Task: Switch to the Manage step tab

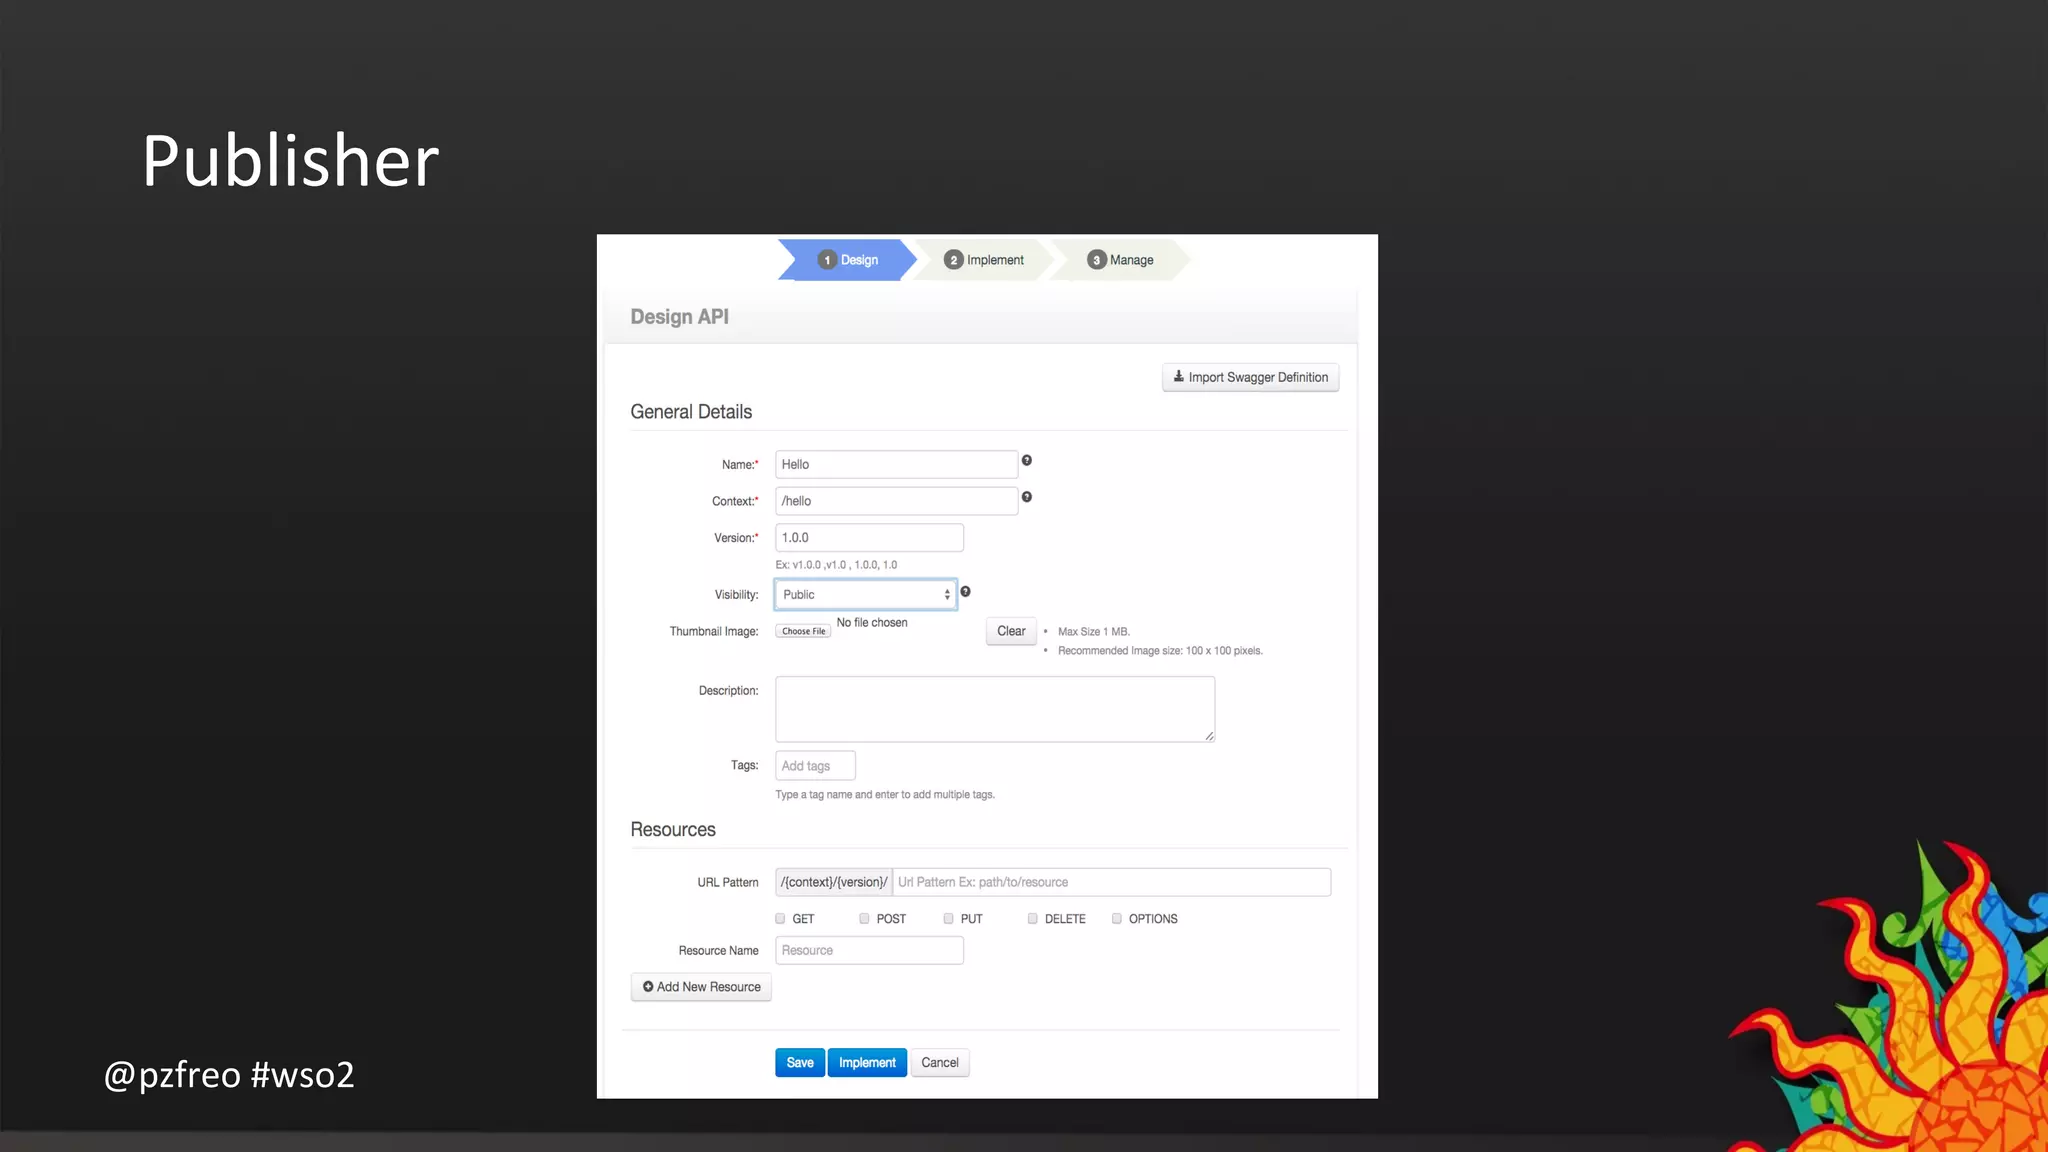Action: tap(1120, 260)
